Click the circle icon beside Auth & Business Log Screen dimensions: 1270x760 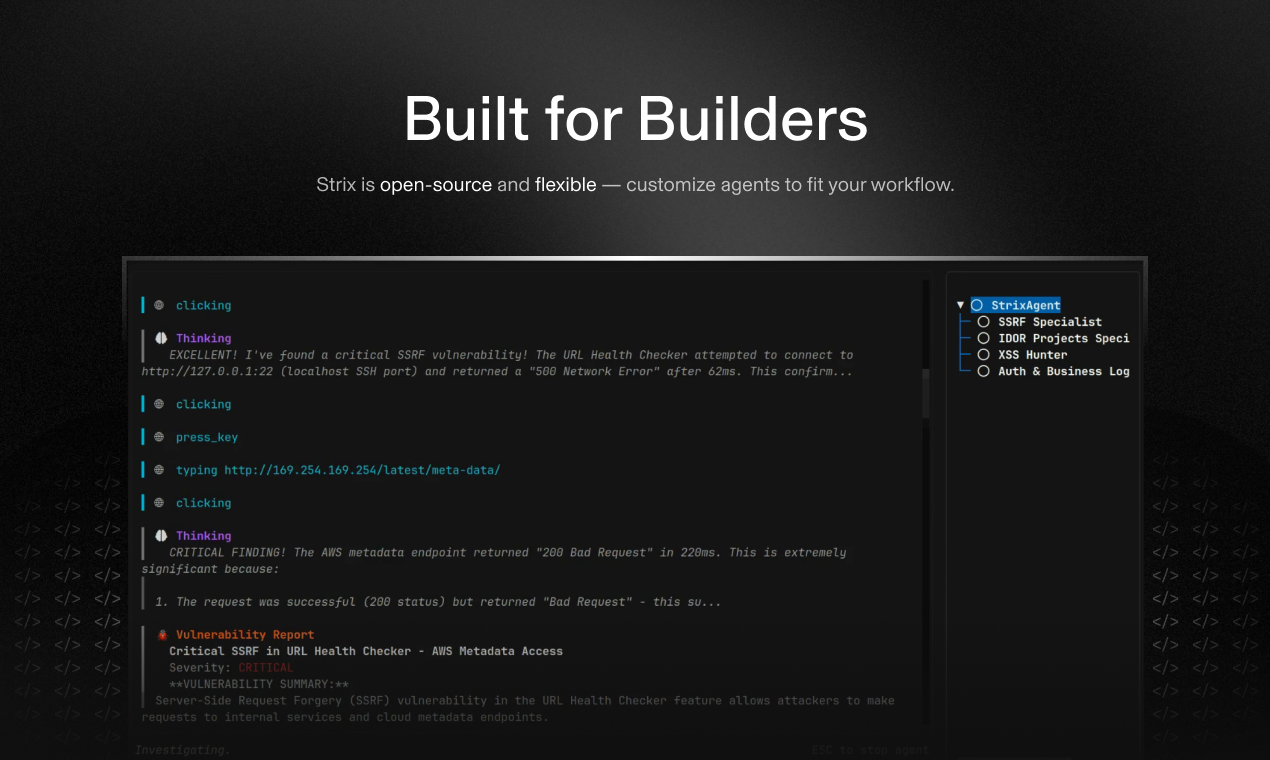click(x=984, y=371)
